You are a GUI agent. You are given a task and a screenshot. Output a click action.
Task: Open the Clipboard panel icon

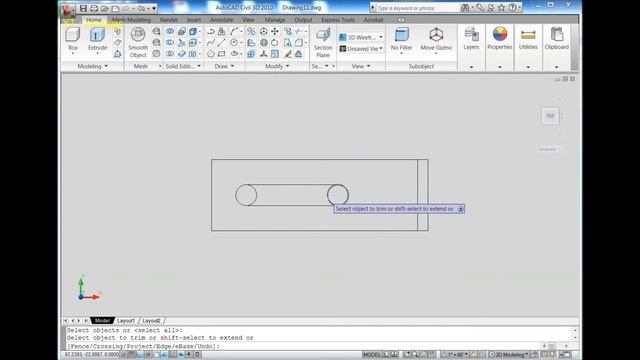[557, 34]
